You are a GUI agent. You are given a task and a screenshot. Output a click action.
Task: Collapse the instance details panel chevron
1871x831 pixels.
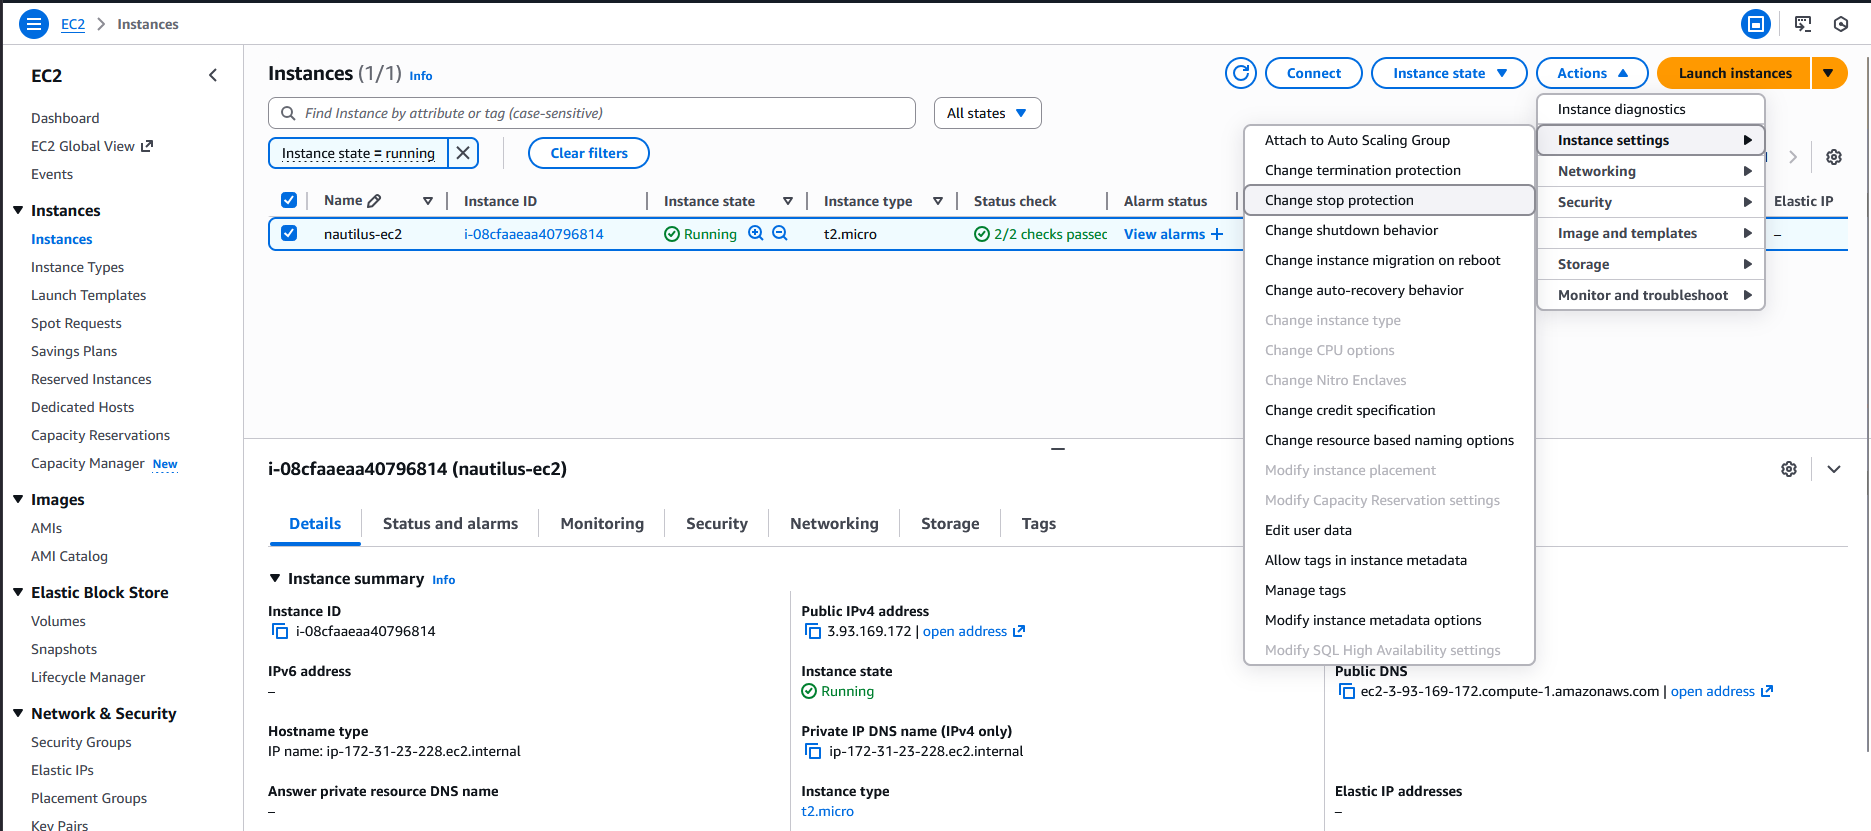(x=1834, y=469)
